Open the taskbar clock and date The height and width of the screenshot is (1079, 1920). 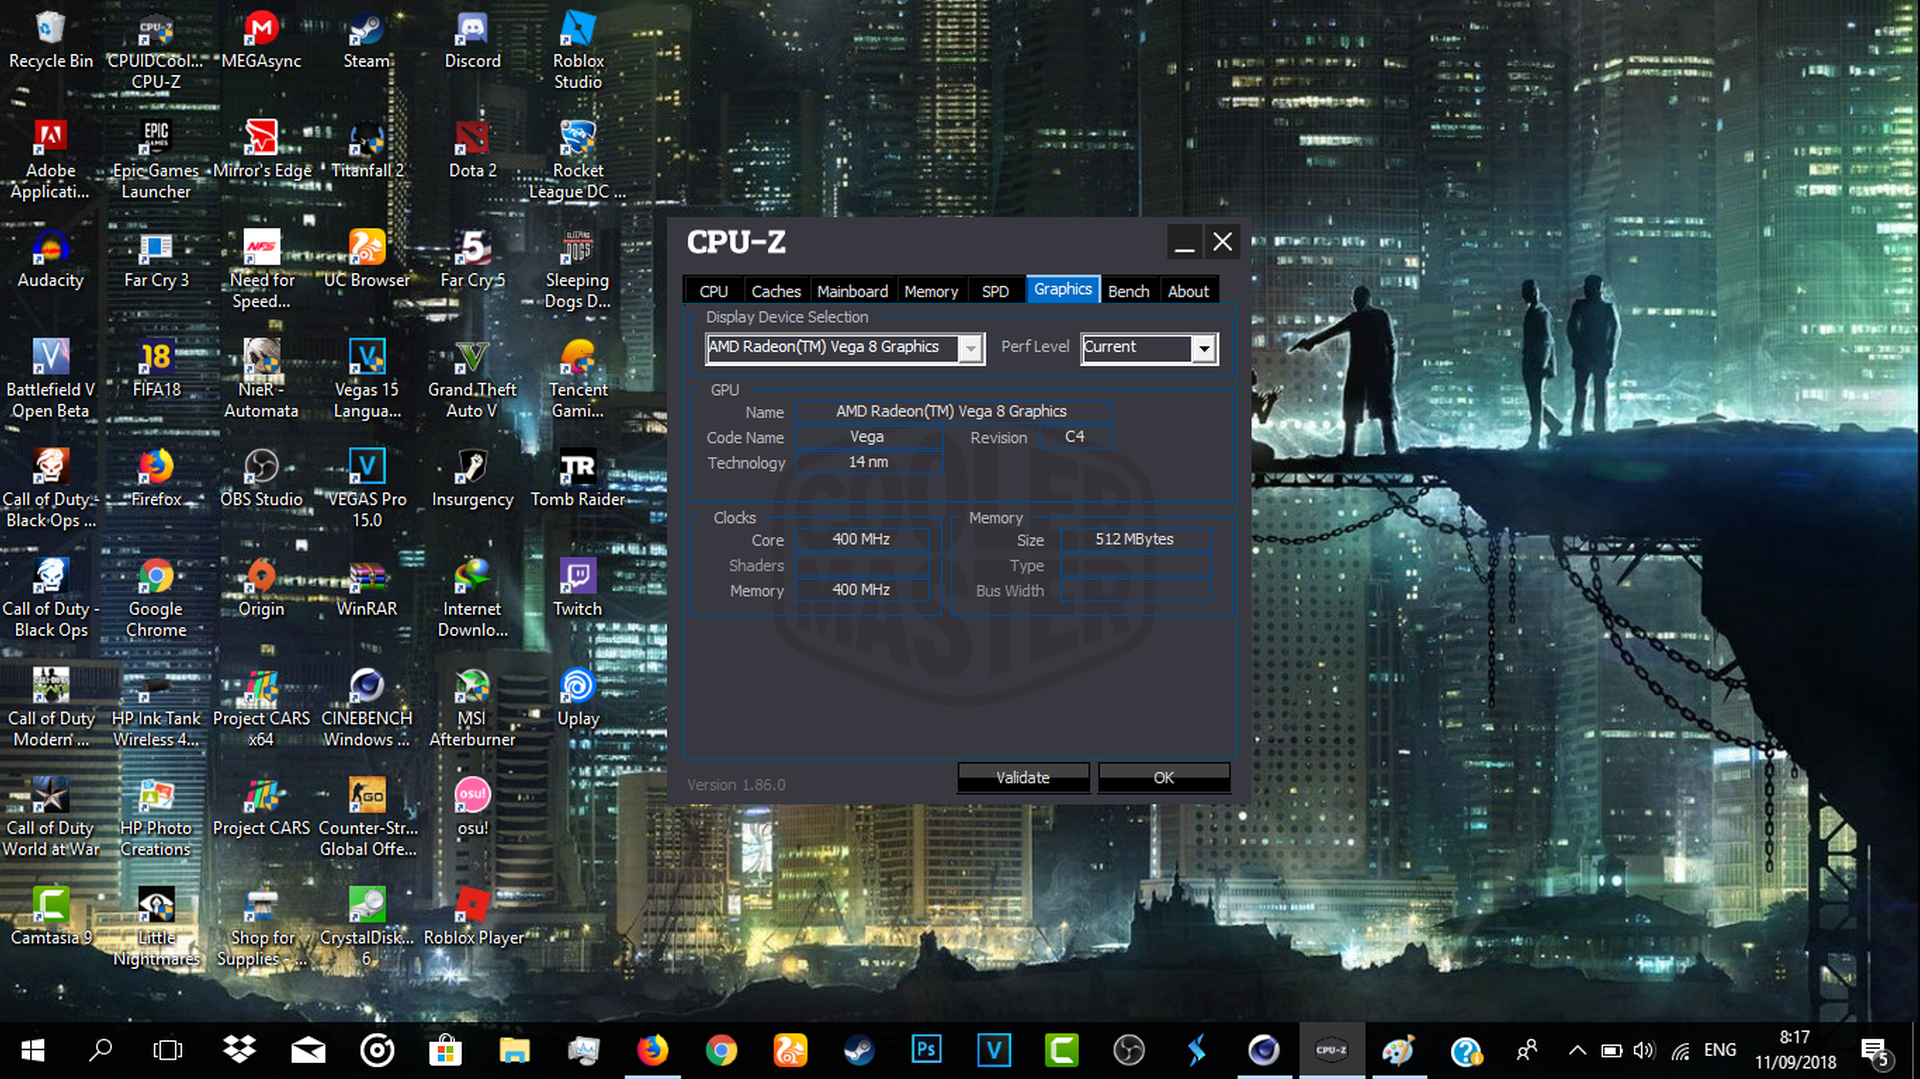(1795, 1050)
